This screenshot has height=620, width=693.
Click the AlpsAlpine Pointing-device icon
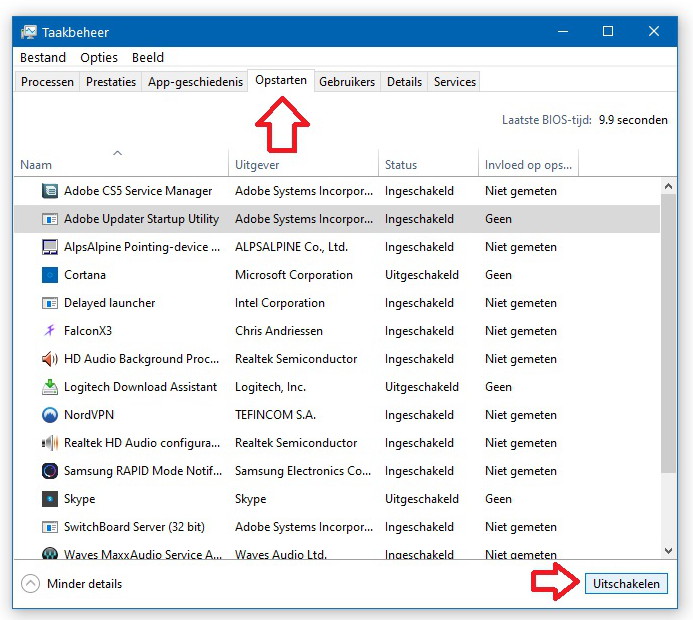[x=50, y=247]
